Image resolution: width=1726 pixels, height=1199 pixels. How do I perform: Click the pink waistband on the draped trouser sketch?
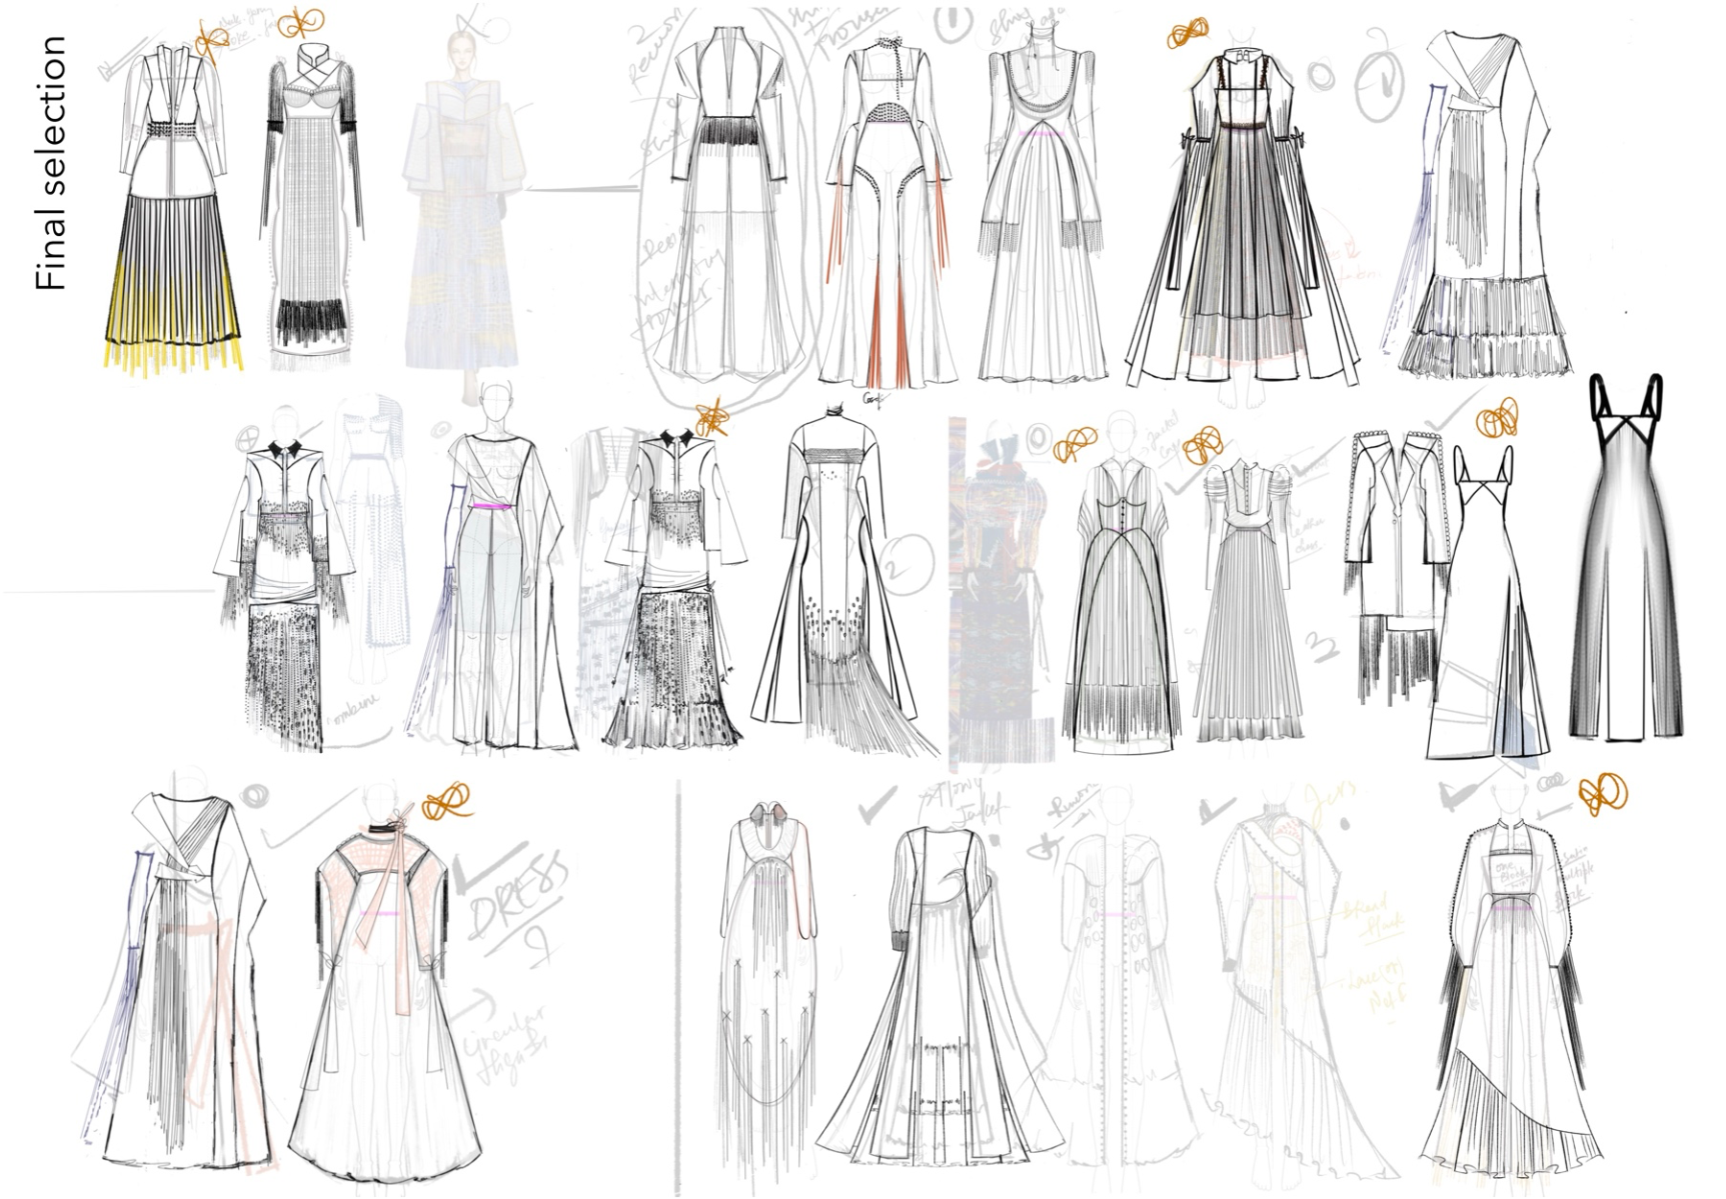tap(491, 508)
